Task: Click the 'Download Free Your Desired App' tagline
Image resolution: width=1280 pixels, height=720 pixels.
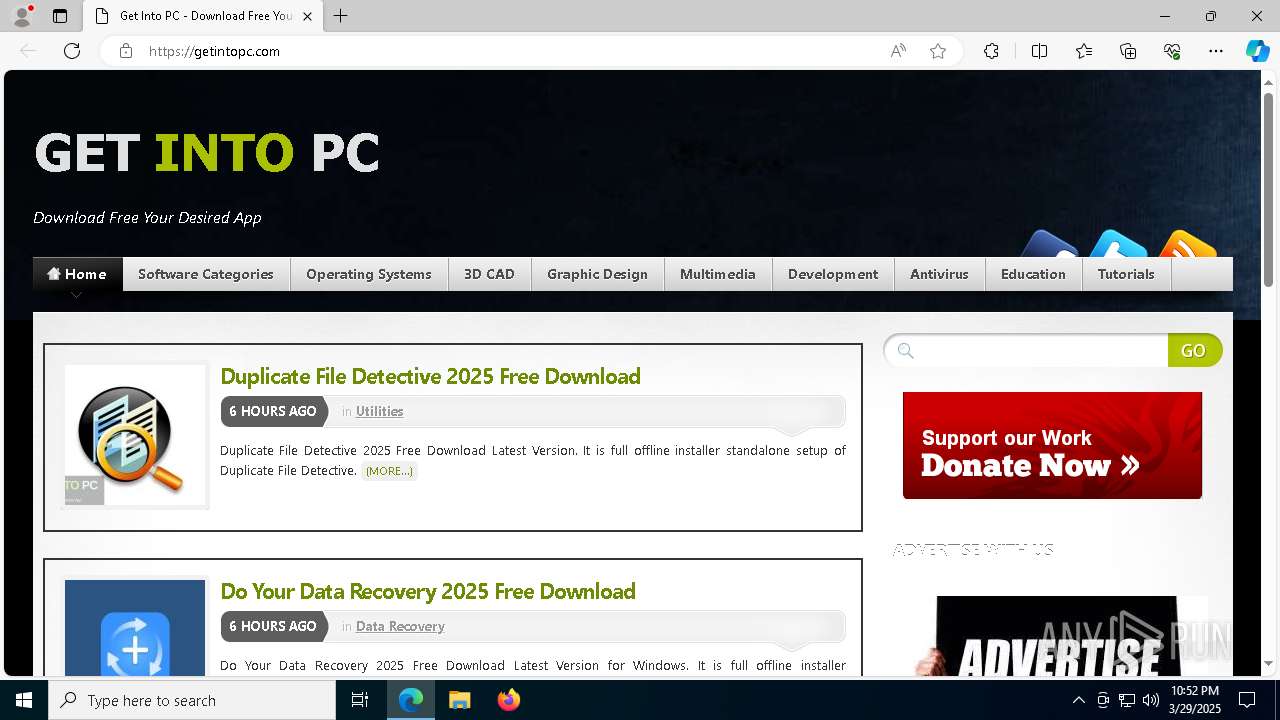Action: pyautogui.click(x=147, y=218)
